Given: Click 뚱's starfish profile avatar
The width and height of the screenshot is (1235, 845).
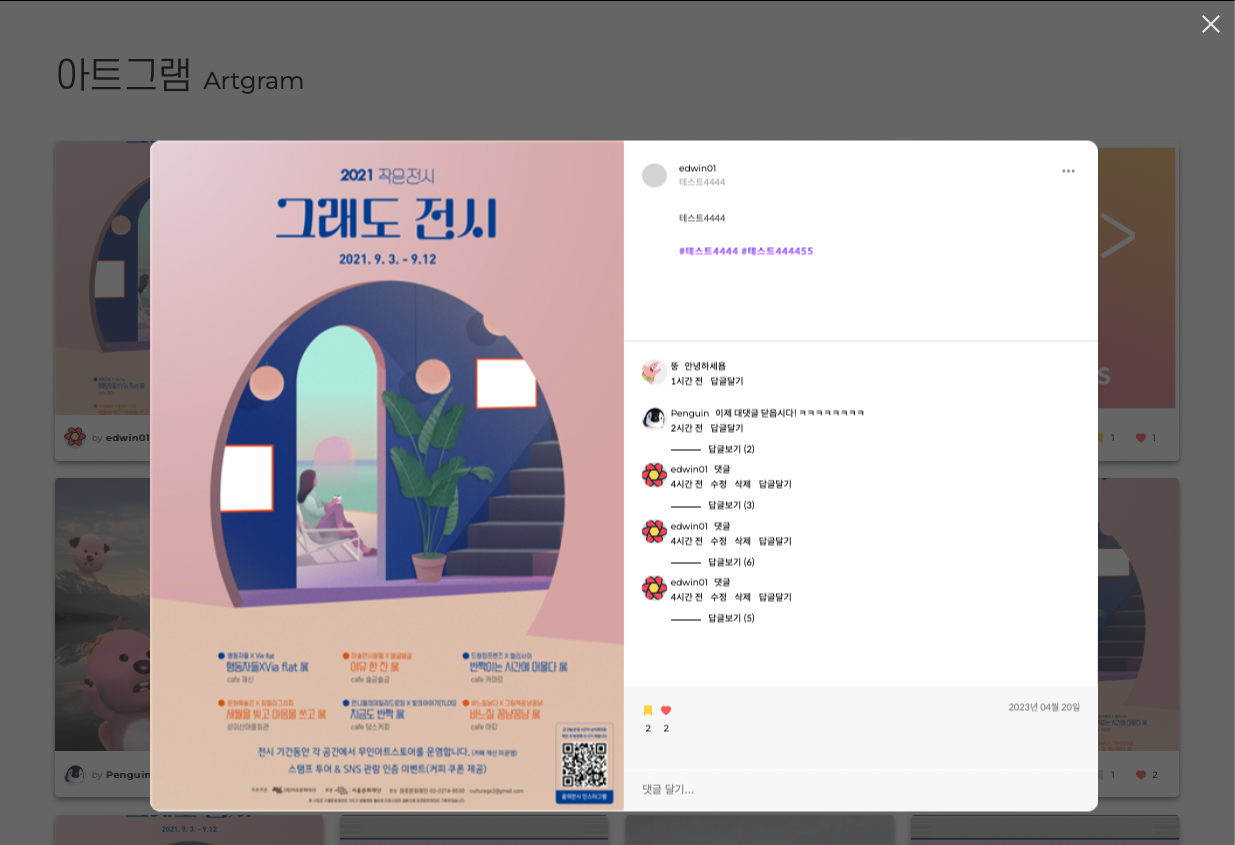Looking at the screenshot, I should coord(654,372).
